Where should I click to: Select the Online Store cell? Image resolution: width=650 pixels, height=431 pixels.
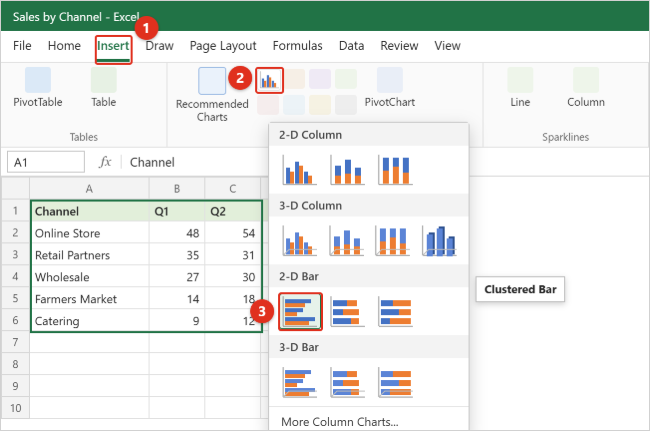click(90, 233)
